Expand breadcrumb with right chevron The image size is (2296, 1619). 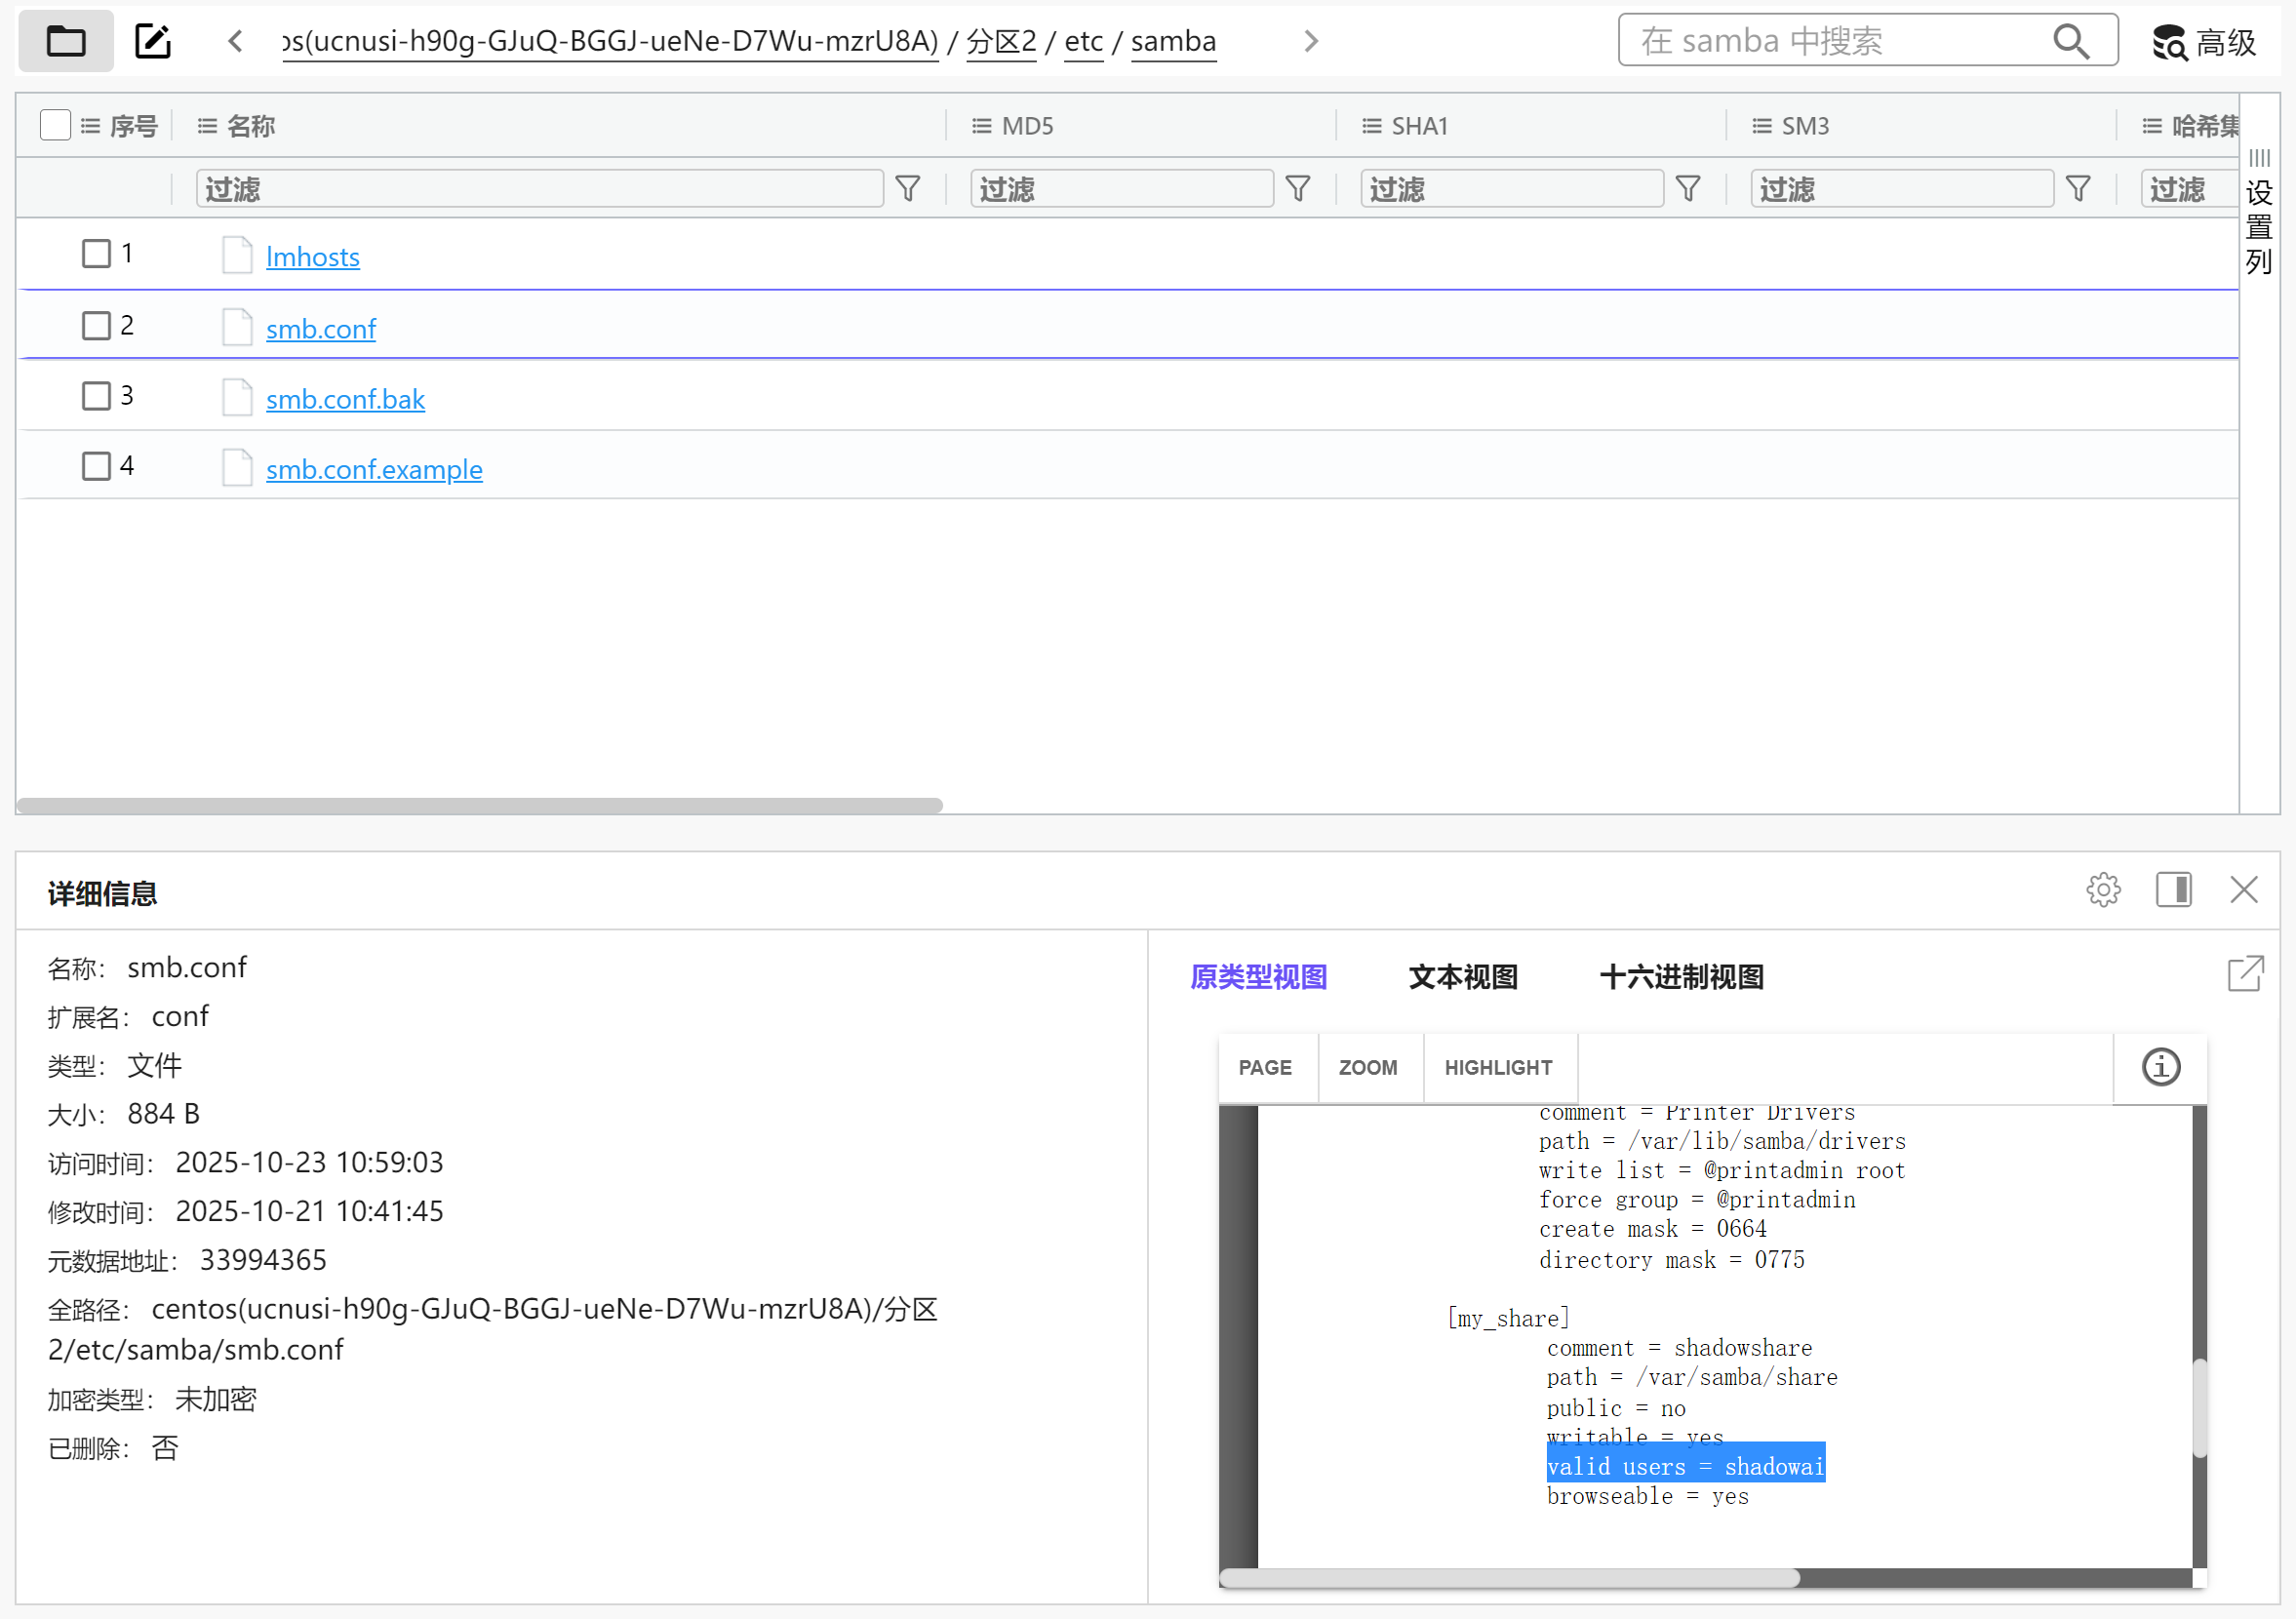click(x=1311, y=41)
